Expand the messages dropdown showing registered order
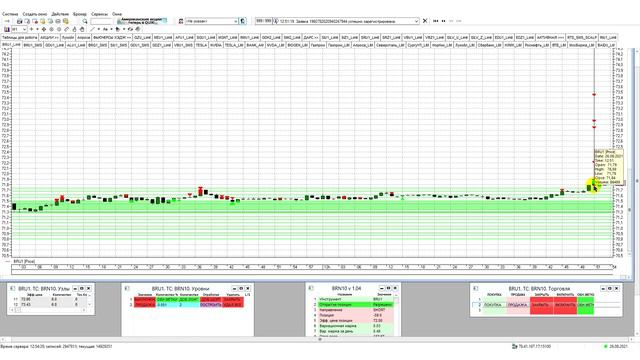 416,21
